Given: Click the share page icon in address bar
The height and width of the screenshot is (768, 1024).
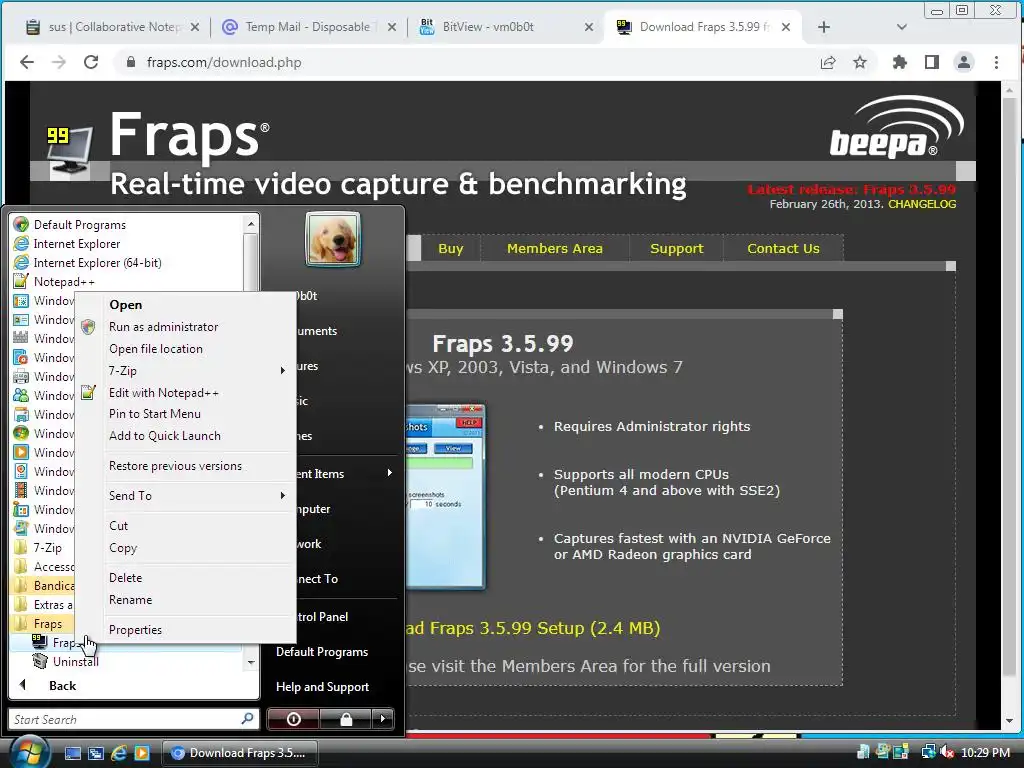Looking at the screenshot, I should pos(828,62).
